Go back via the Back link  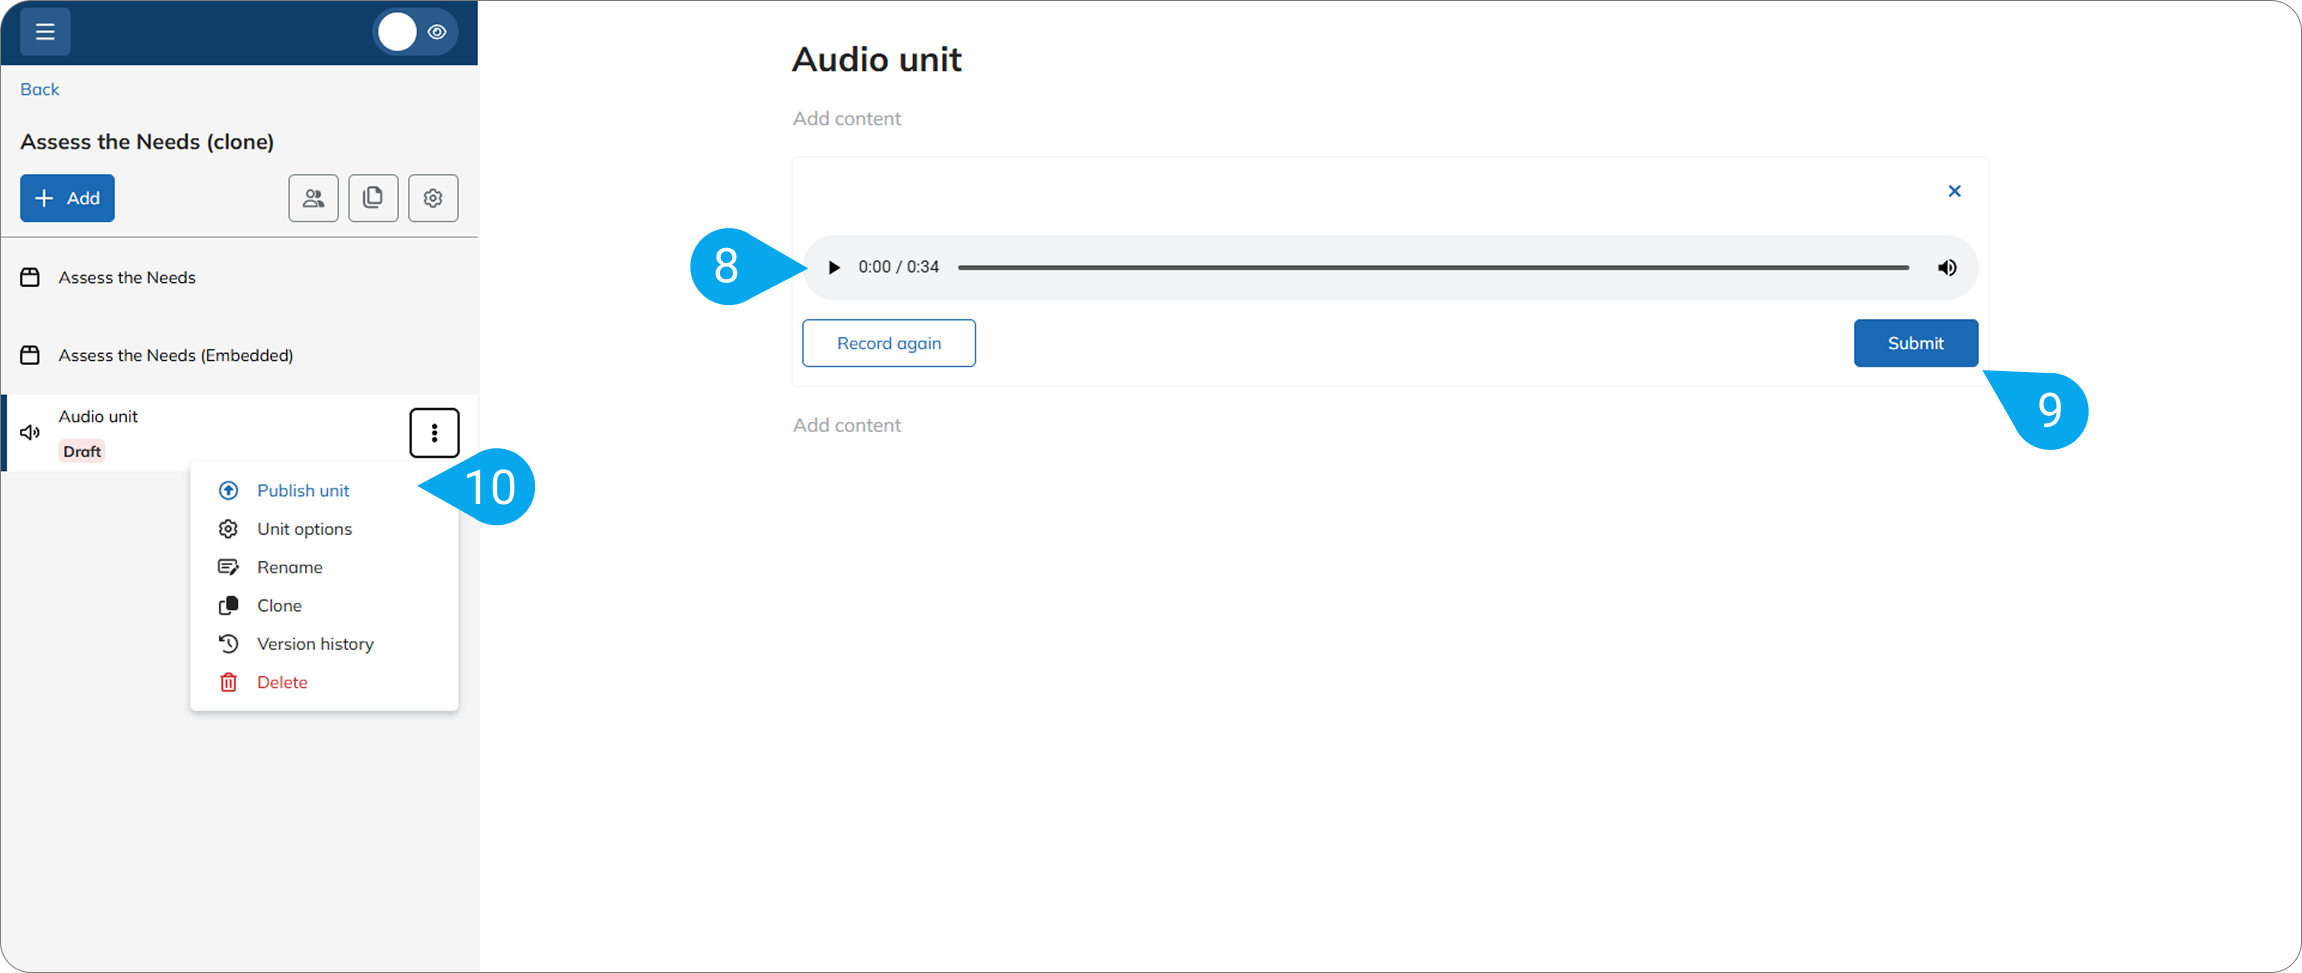(x=40, y=89)
